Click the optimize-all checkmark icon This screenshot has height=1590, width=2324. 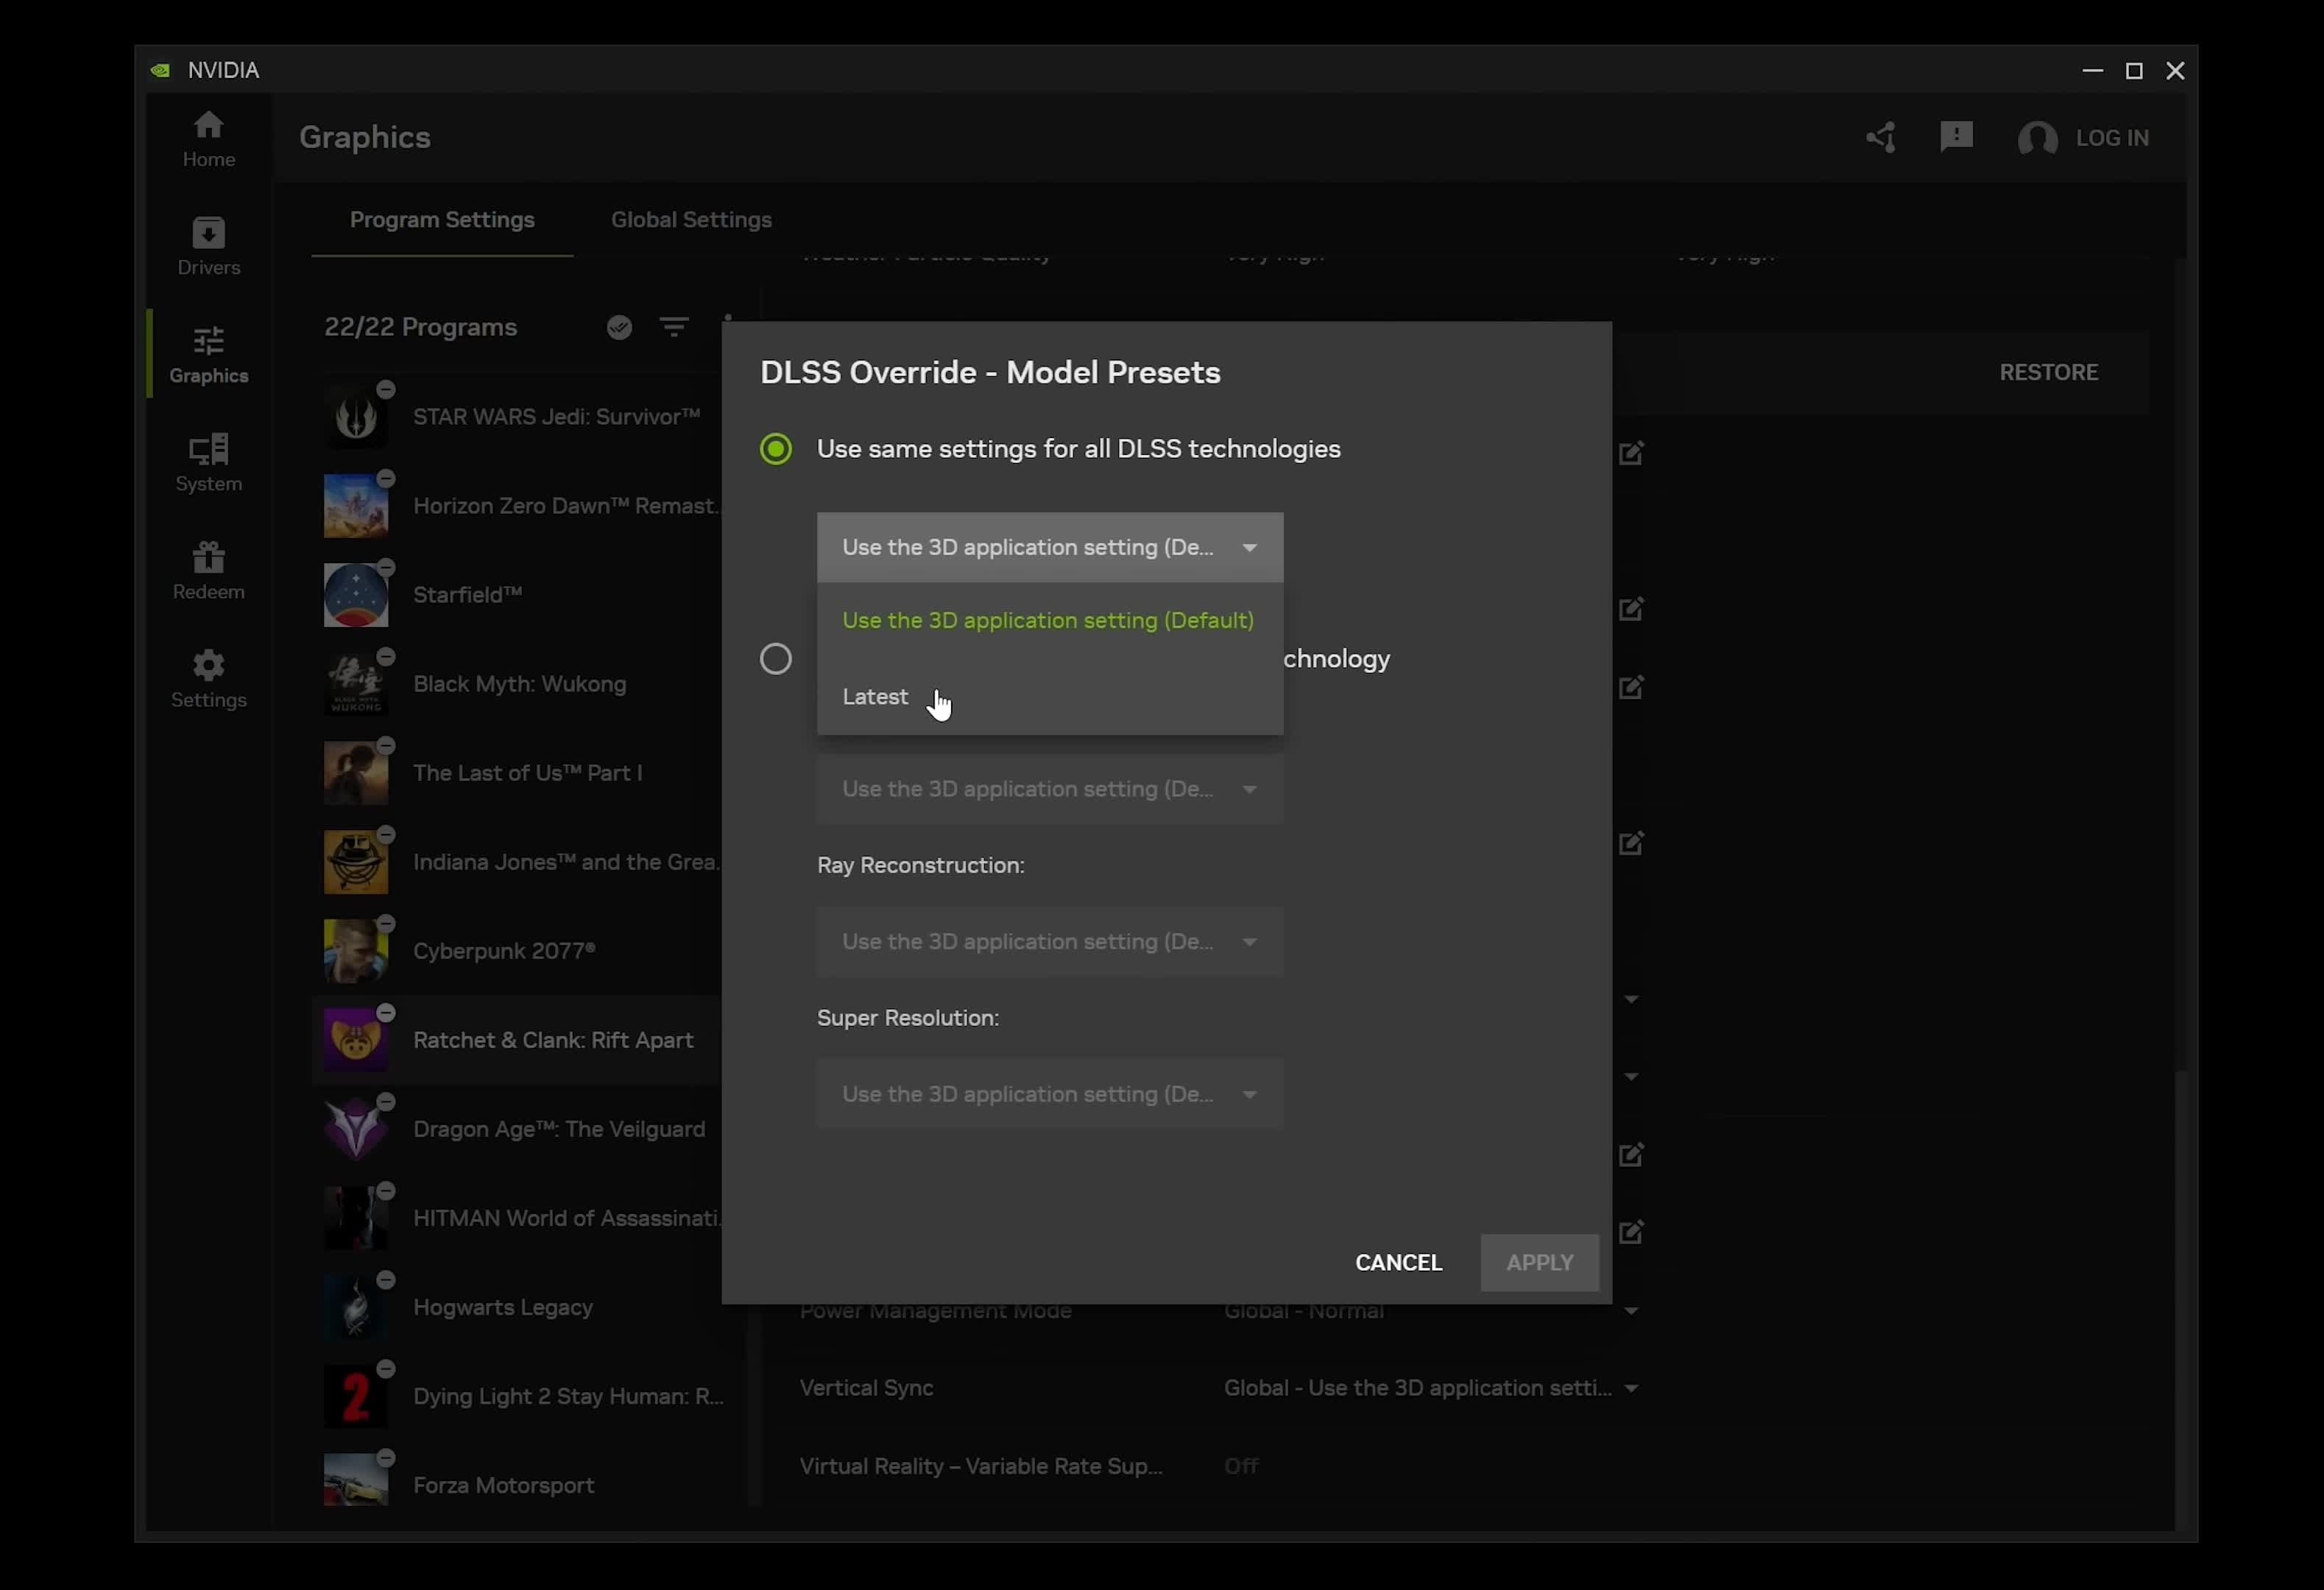619,327
